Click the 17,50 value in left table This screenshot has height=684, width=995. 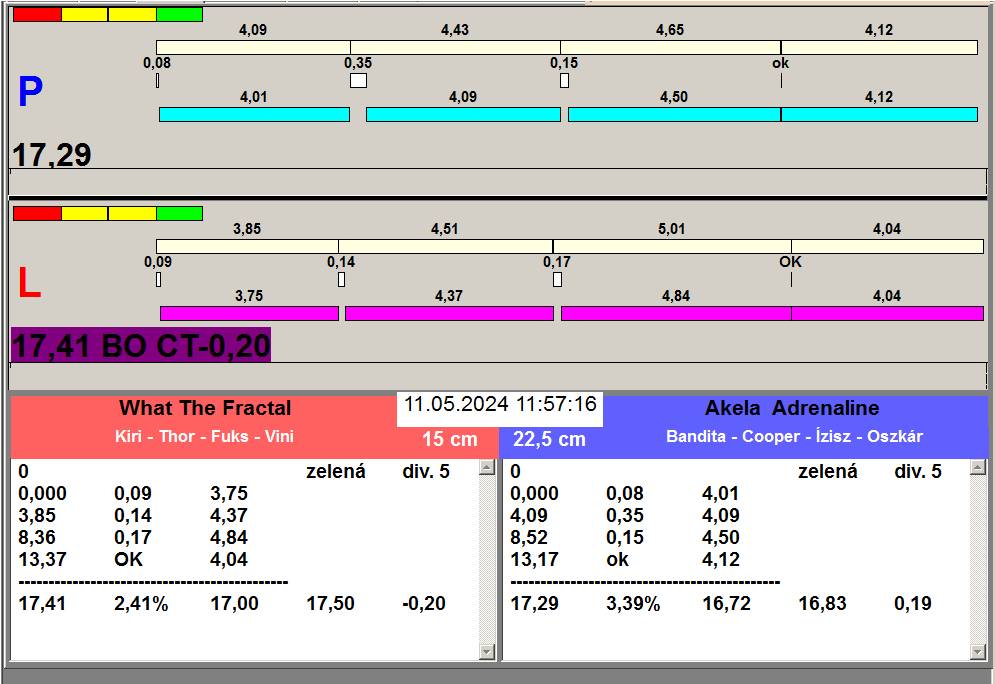pos(330,603)
